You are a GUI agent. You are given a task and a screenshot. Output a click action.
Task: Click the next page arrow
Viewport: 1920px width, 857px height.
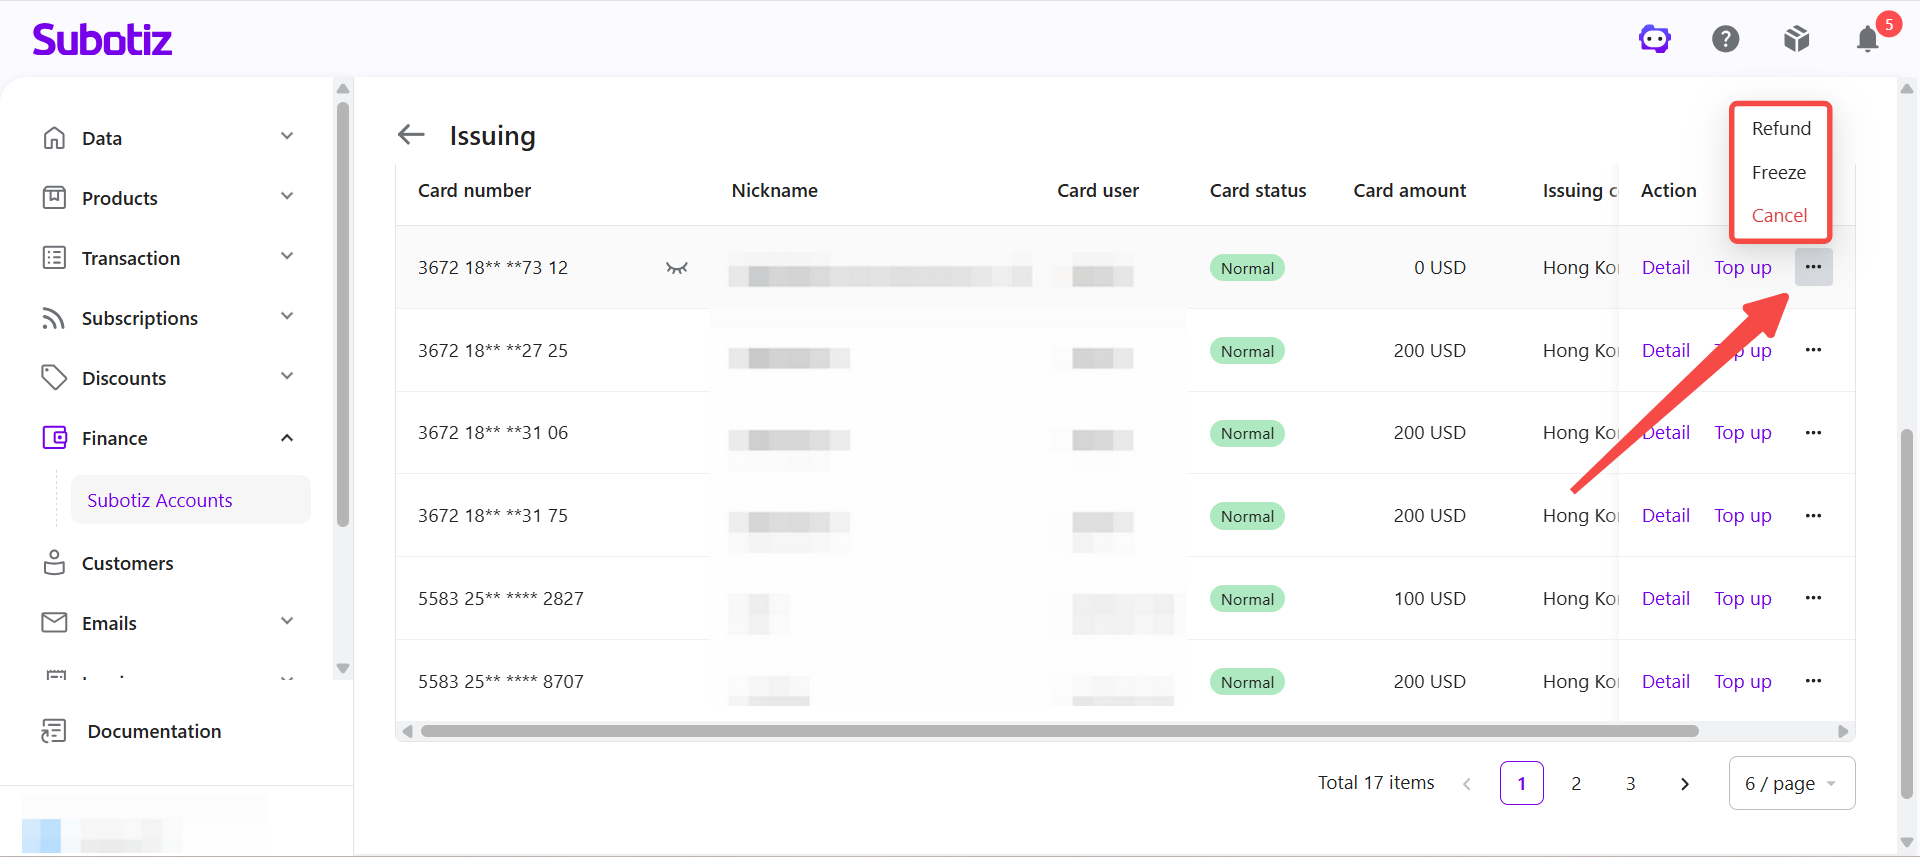(x=1685, y=783)
